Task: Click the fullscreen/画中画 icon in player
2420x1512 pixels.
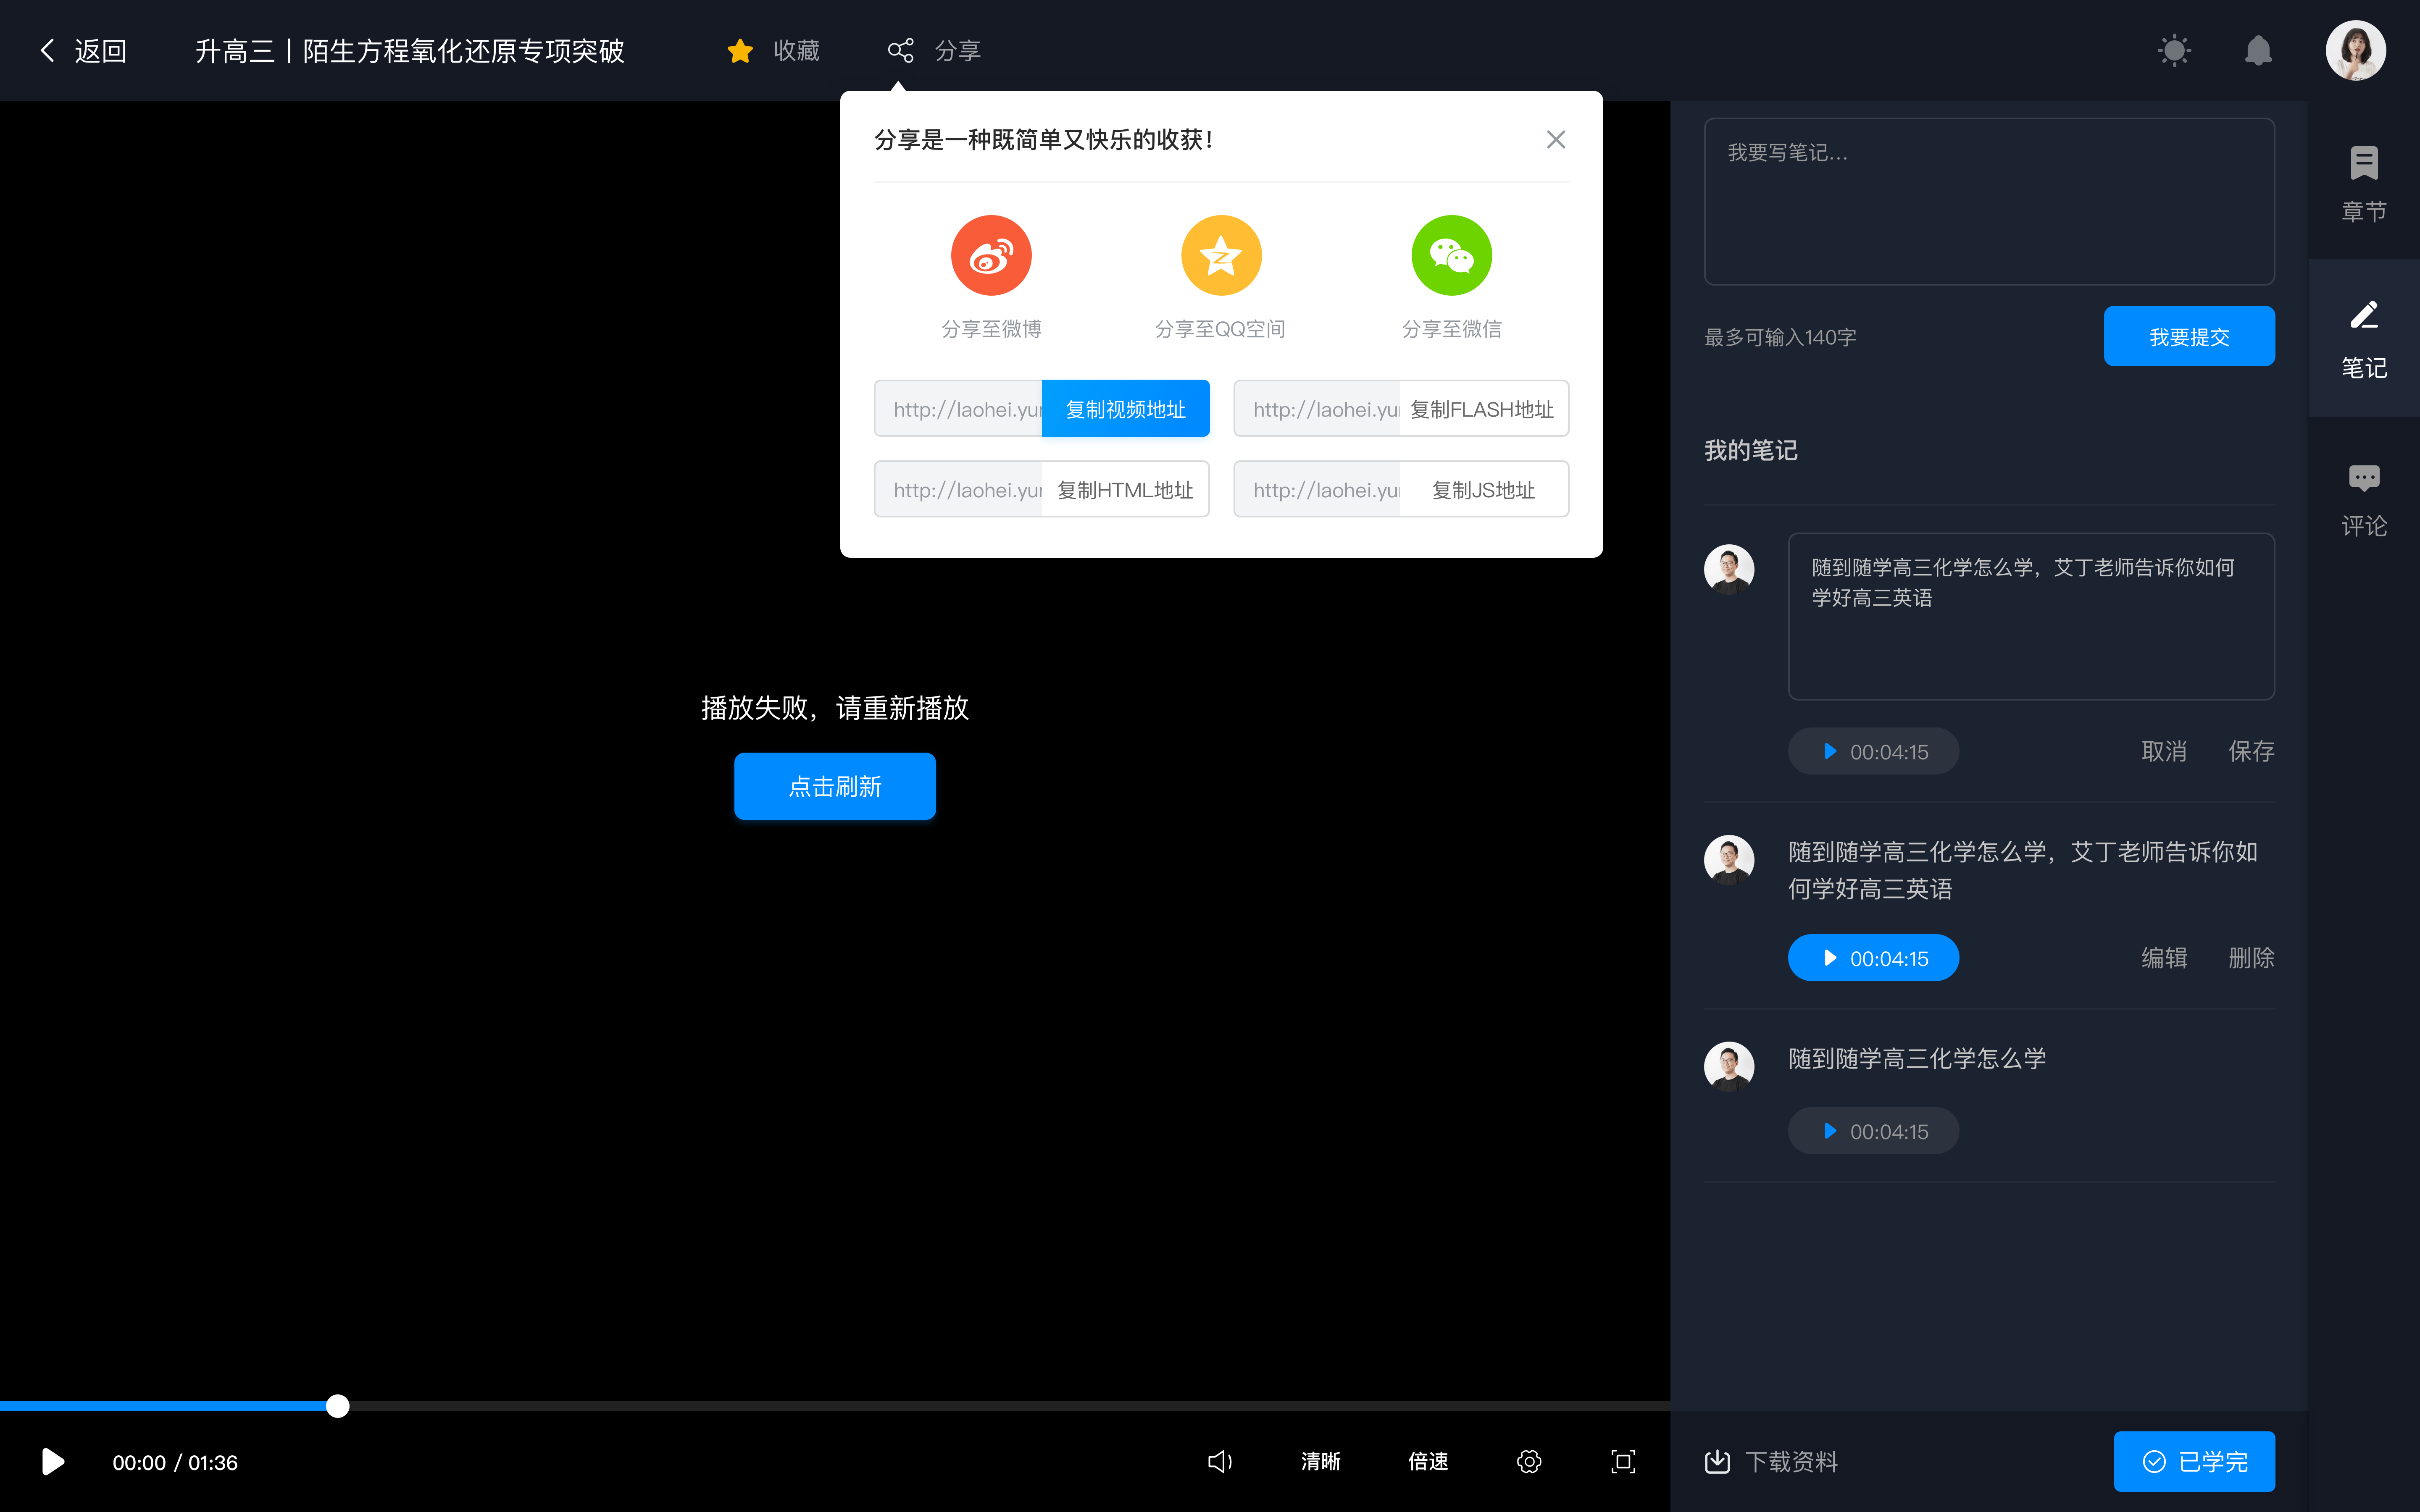Action: click(x=1622, y=1462)
